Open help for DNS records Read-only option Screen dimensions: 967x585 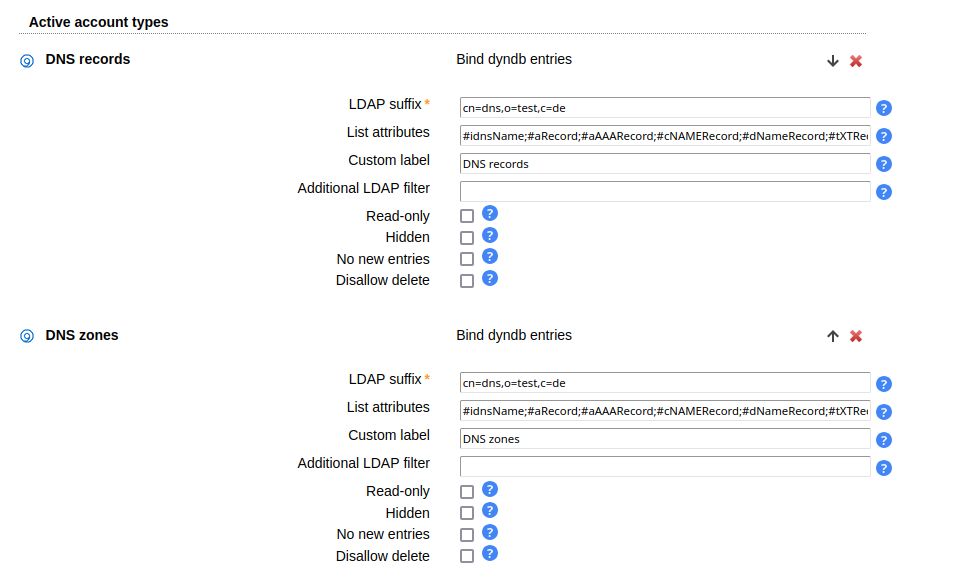490,214
